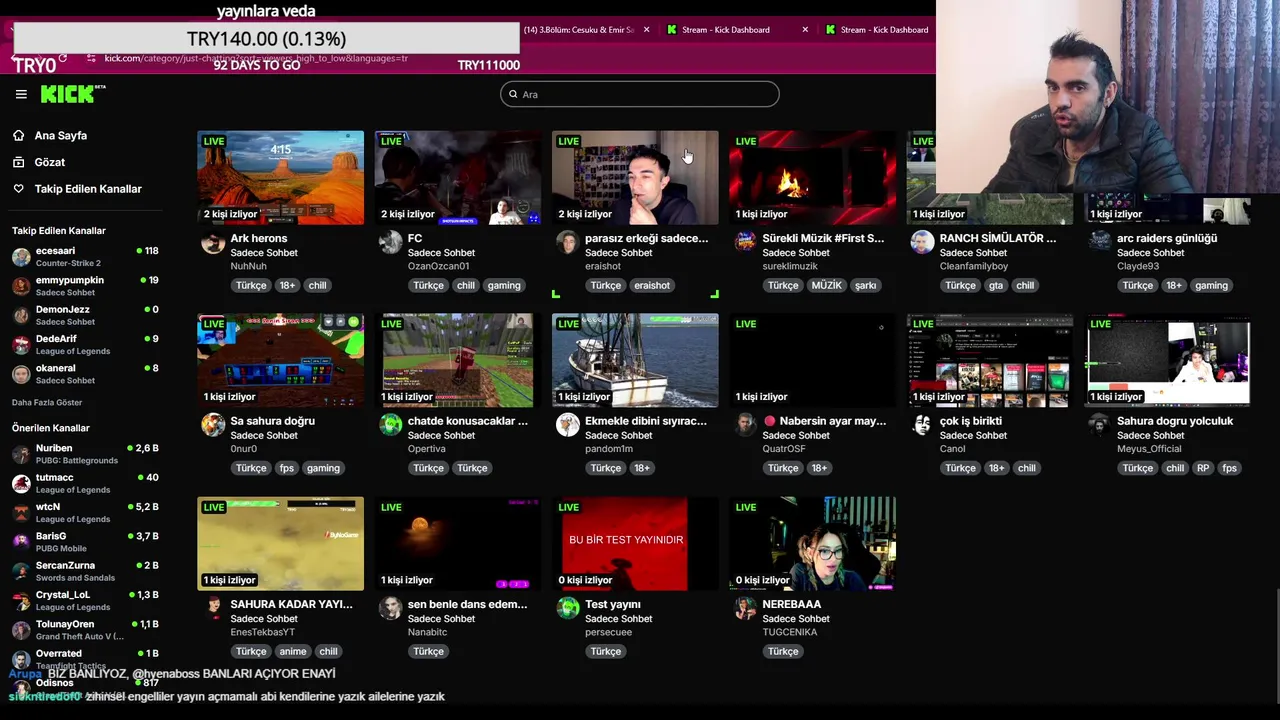Click anime tag under SAHURA KADAR YAYIN
Screen dimensions: 1280x720
click(293, 651)
